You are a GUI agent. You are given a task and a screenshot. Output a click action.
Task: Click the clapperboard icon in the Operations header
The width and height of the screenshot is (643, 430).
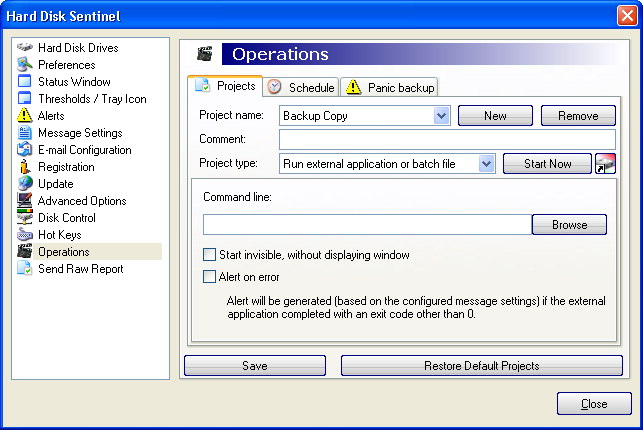click(205, 54)
